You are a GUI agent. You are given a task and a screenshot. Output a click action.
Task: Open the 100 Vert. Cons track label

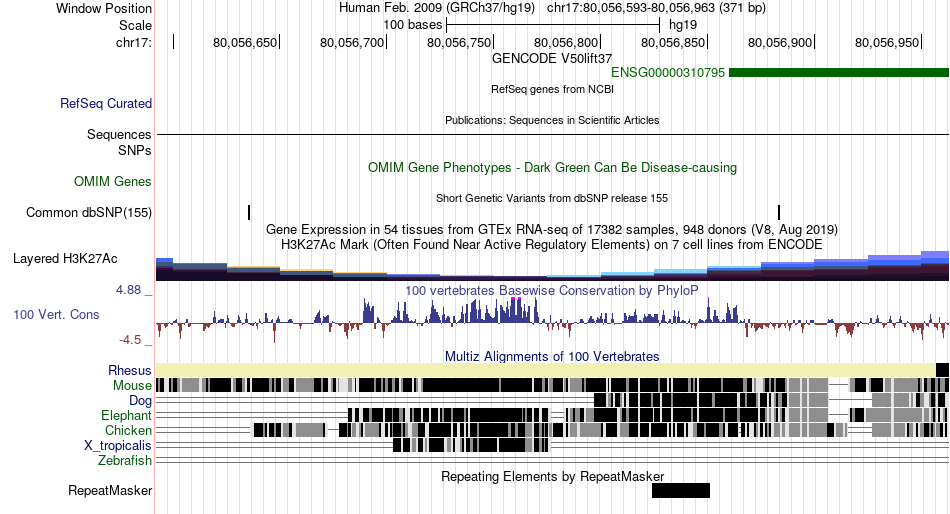[x=56, y=315]
